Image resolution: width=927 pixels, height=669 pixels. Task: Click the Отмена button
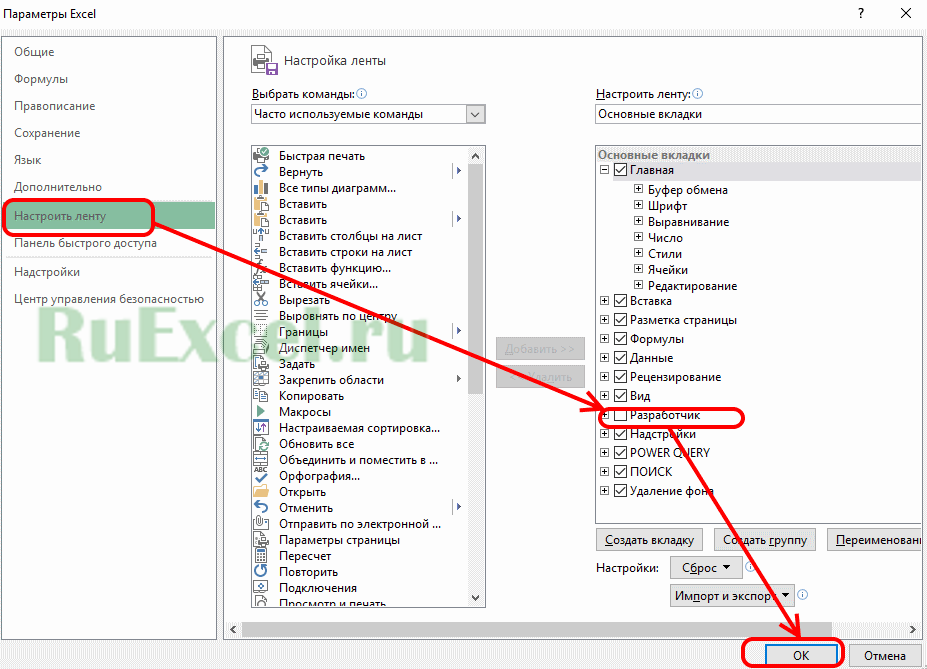[884, 655]
